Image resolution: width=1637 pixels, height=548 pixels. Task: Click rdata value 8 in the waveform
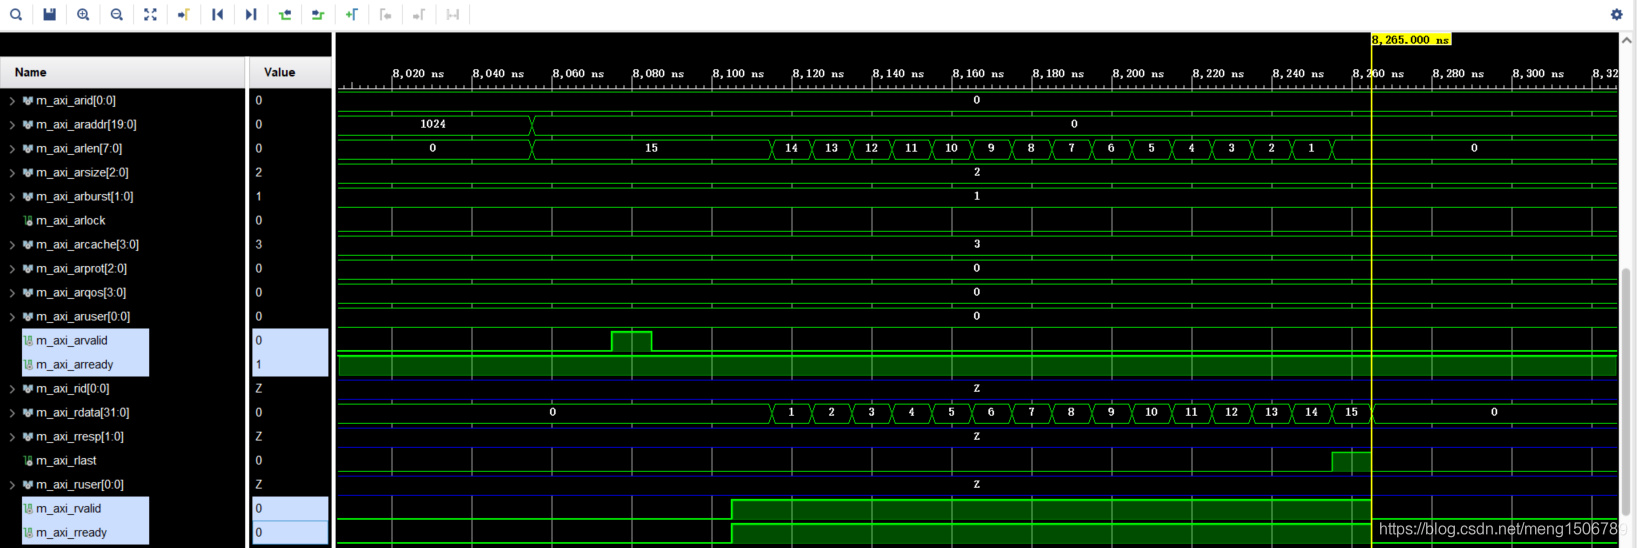point(1071,412)
